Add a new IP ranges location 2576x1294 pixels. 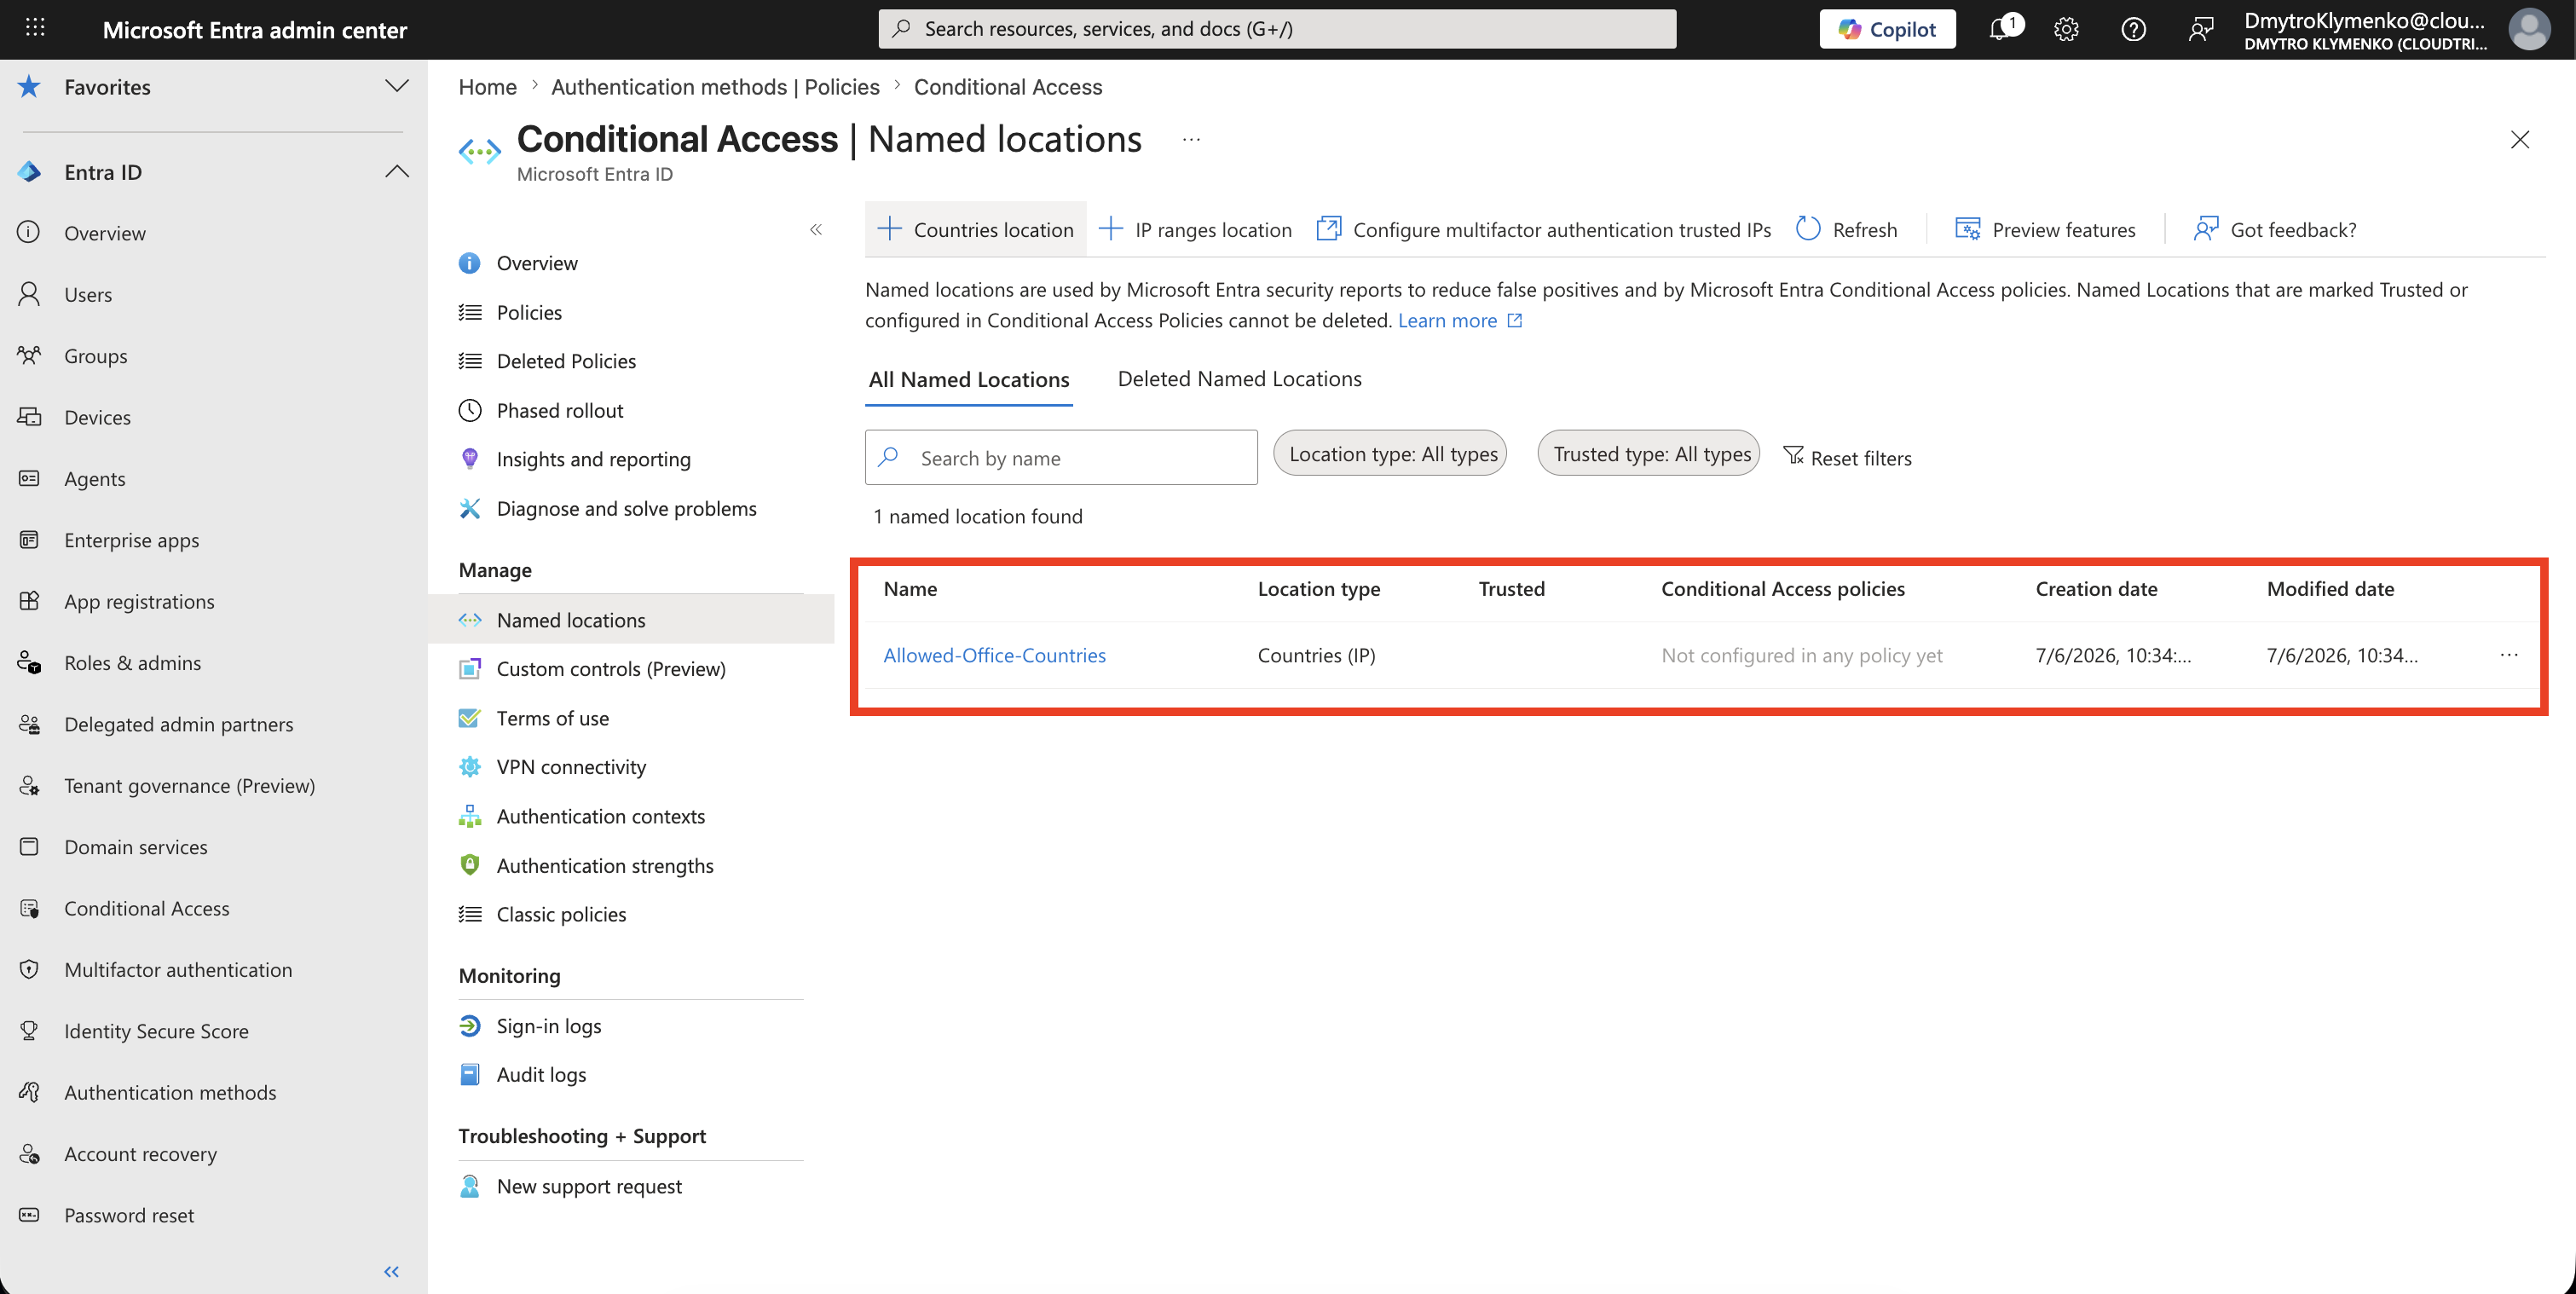(x=1195, y=229)
